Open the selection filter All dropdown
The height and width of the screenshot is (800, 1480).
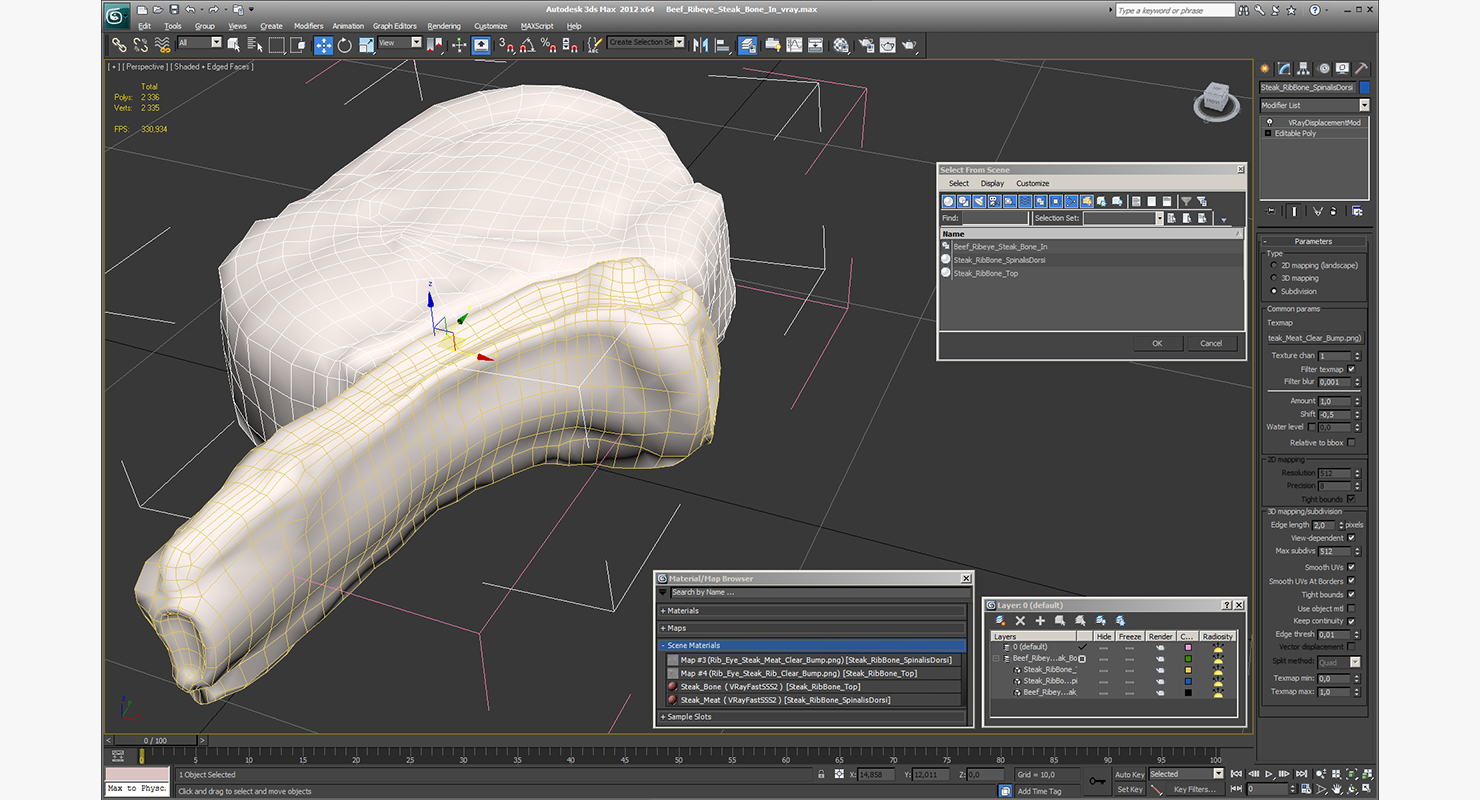click(x=199, y=43)
